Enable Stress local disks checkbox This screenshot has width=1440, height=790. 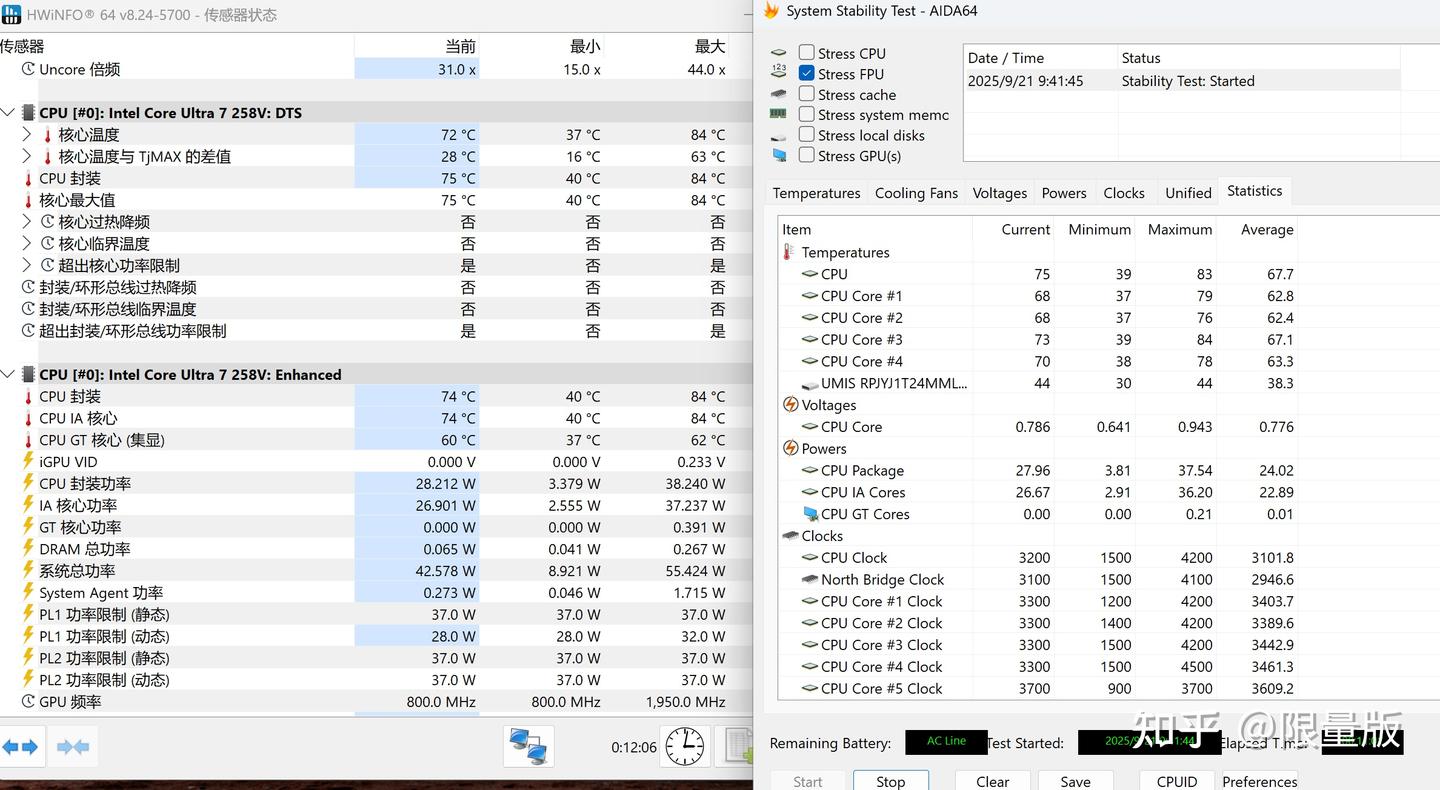[x=807, y=135]
